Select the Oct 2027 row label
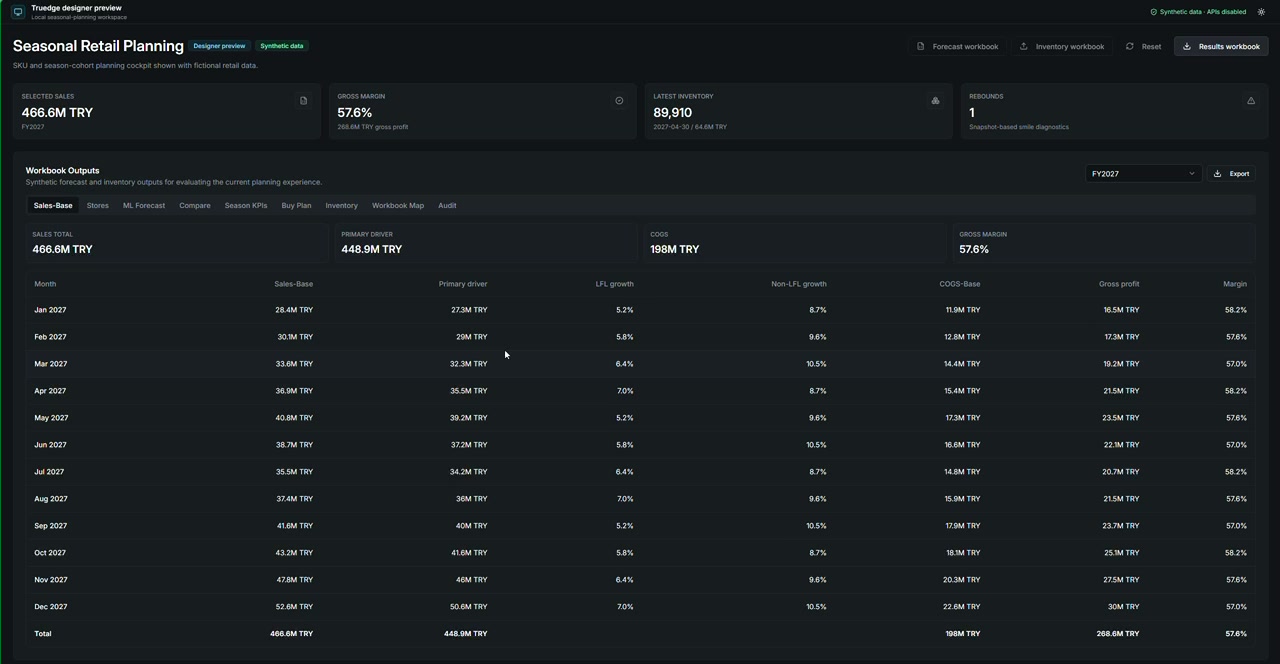 (x=50, y=553)
